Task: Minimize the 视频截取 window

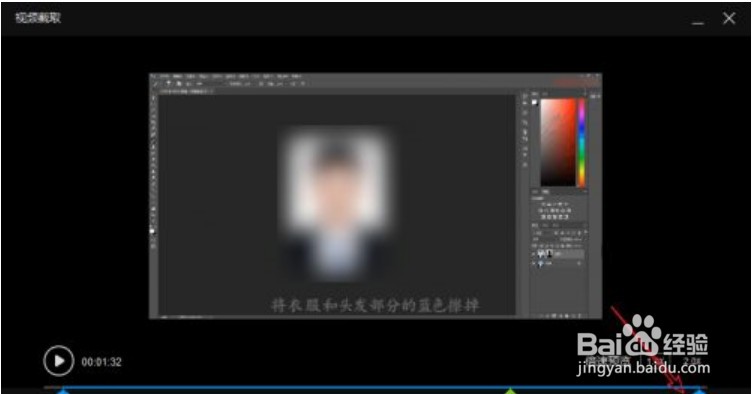Action: 698,22
